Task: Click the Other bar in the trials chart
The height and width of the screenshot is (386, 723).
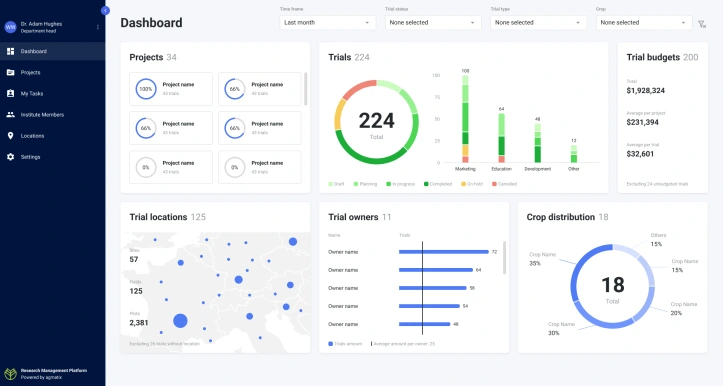Action: (x=574, y=154)
